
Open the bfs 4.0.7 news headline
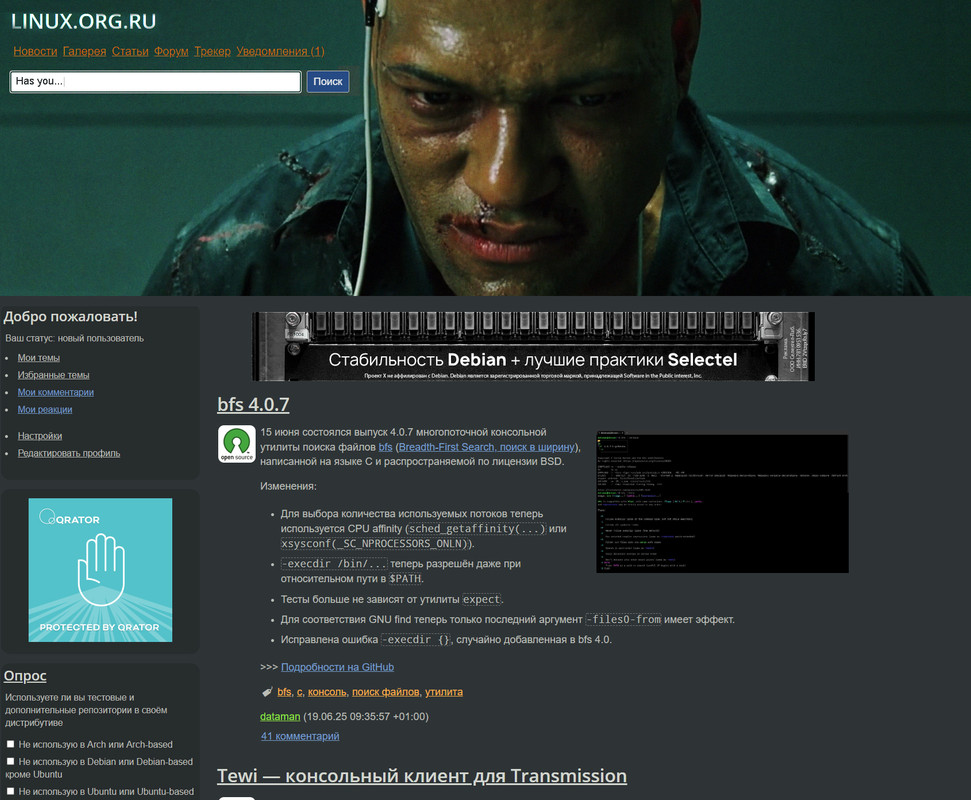coord(253,404)
